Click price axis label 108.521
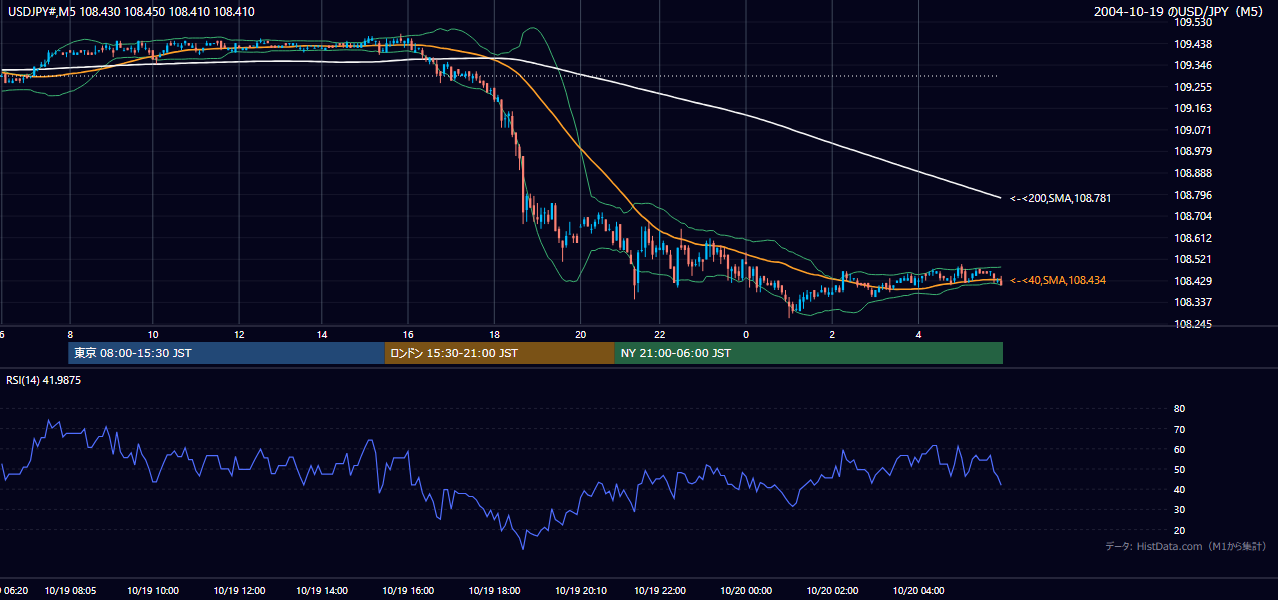Viewport: 1278px width, 600px height. pyautogui.click(x=1192, y=259)
